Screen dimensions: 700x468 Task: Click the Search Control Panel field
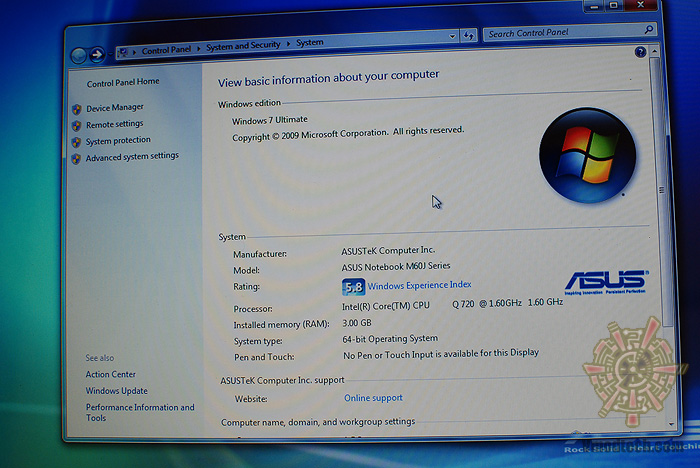(570, 32)
